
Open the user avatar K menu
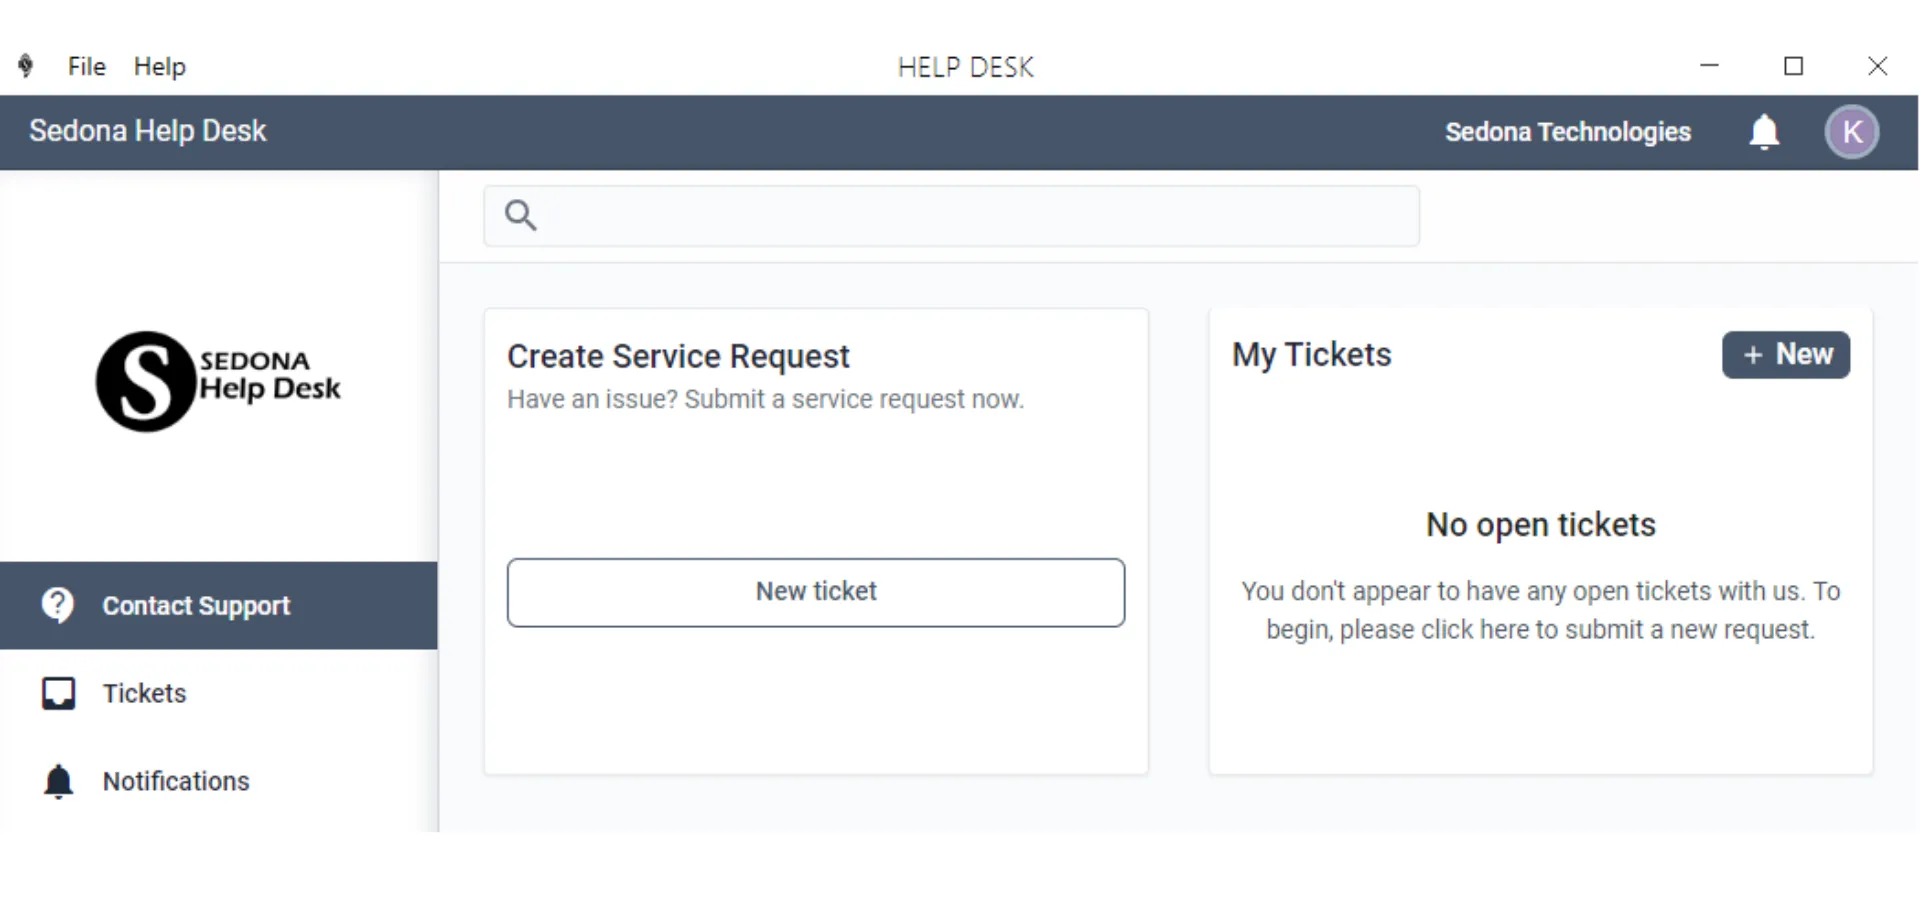1852,132
